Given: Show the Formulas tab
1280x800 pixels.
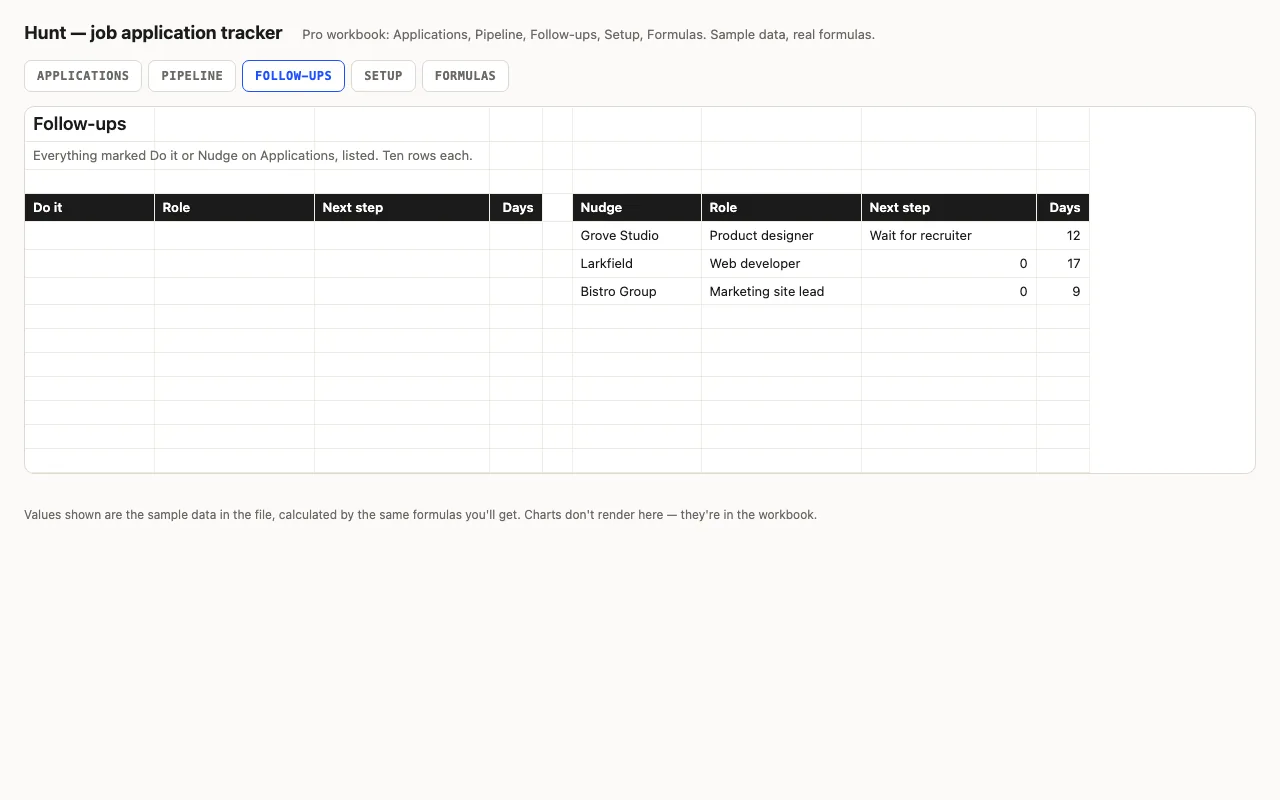Looking at the screenshot, I should coord(465,76).
